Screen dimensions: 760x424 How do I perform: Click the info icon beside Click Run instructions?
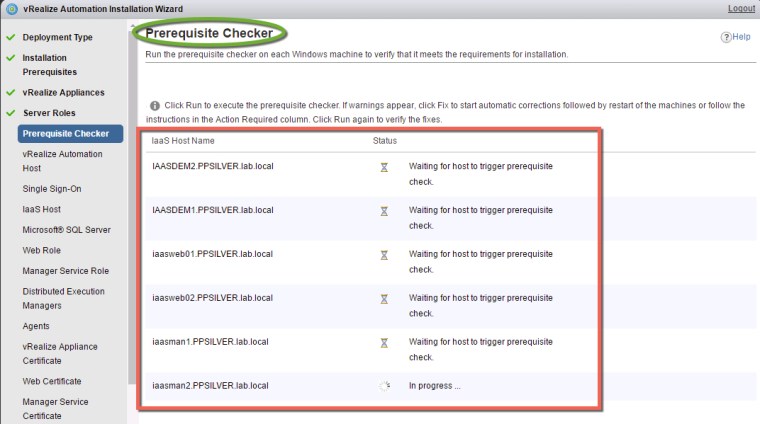tap(155, 106)
